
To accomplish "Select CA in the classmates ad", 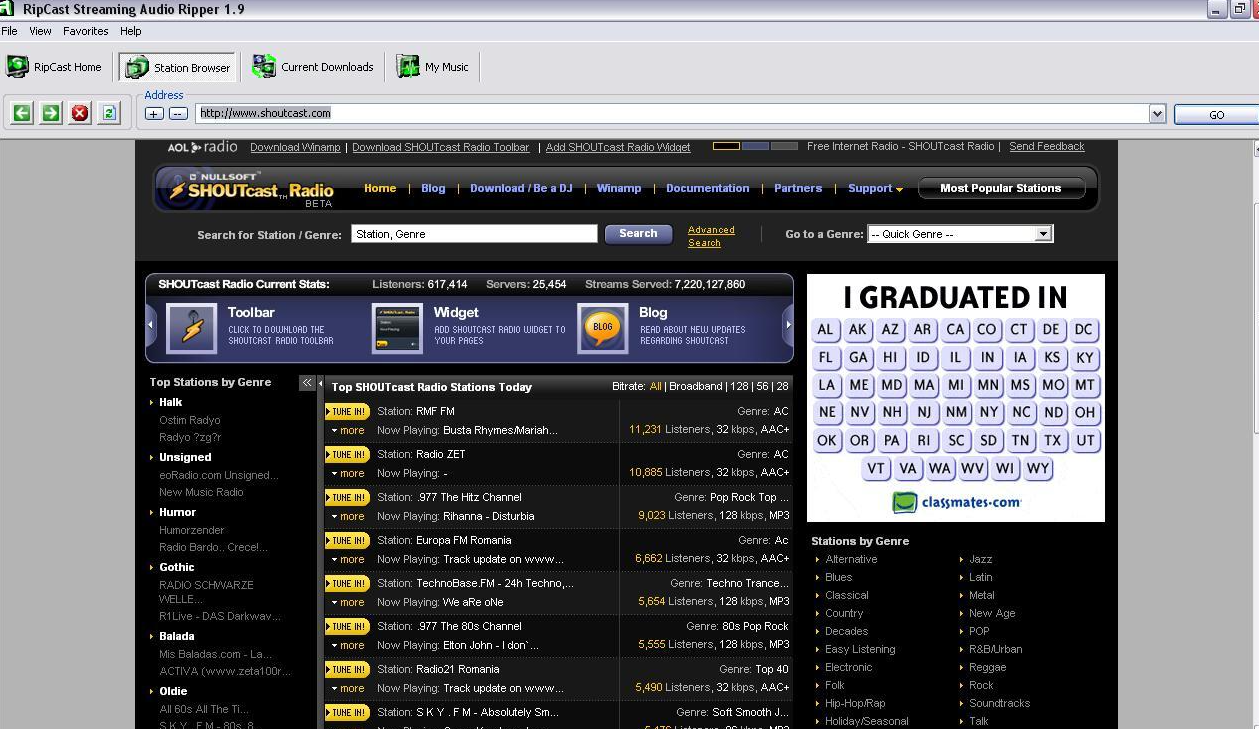I will [955, 329].
